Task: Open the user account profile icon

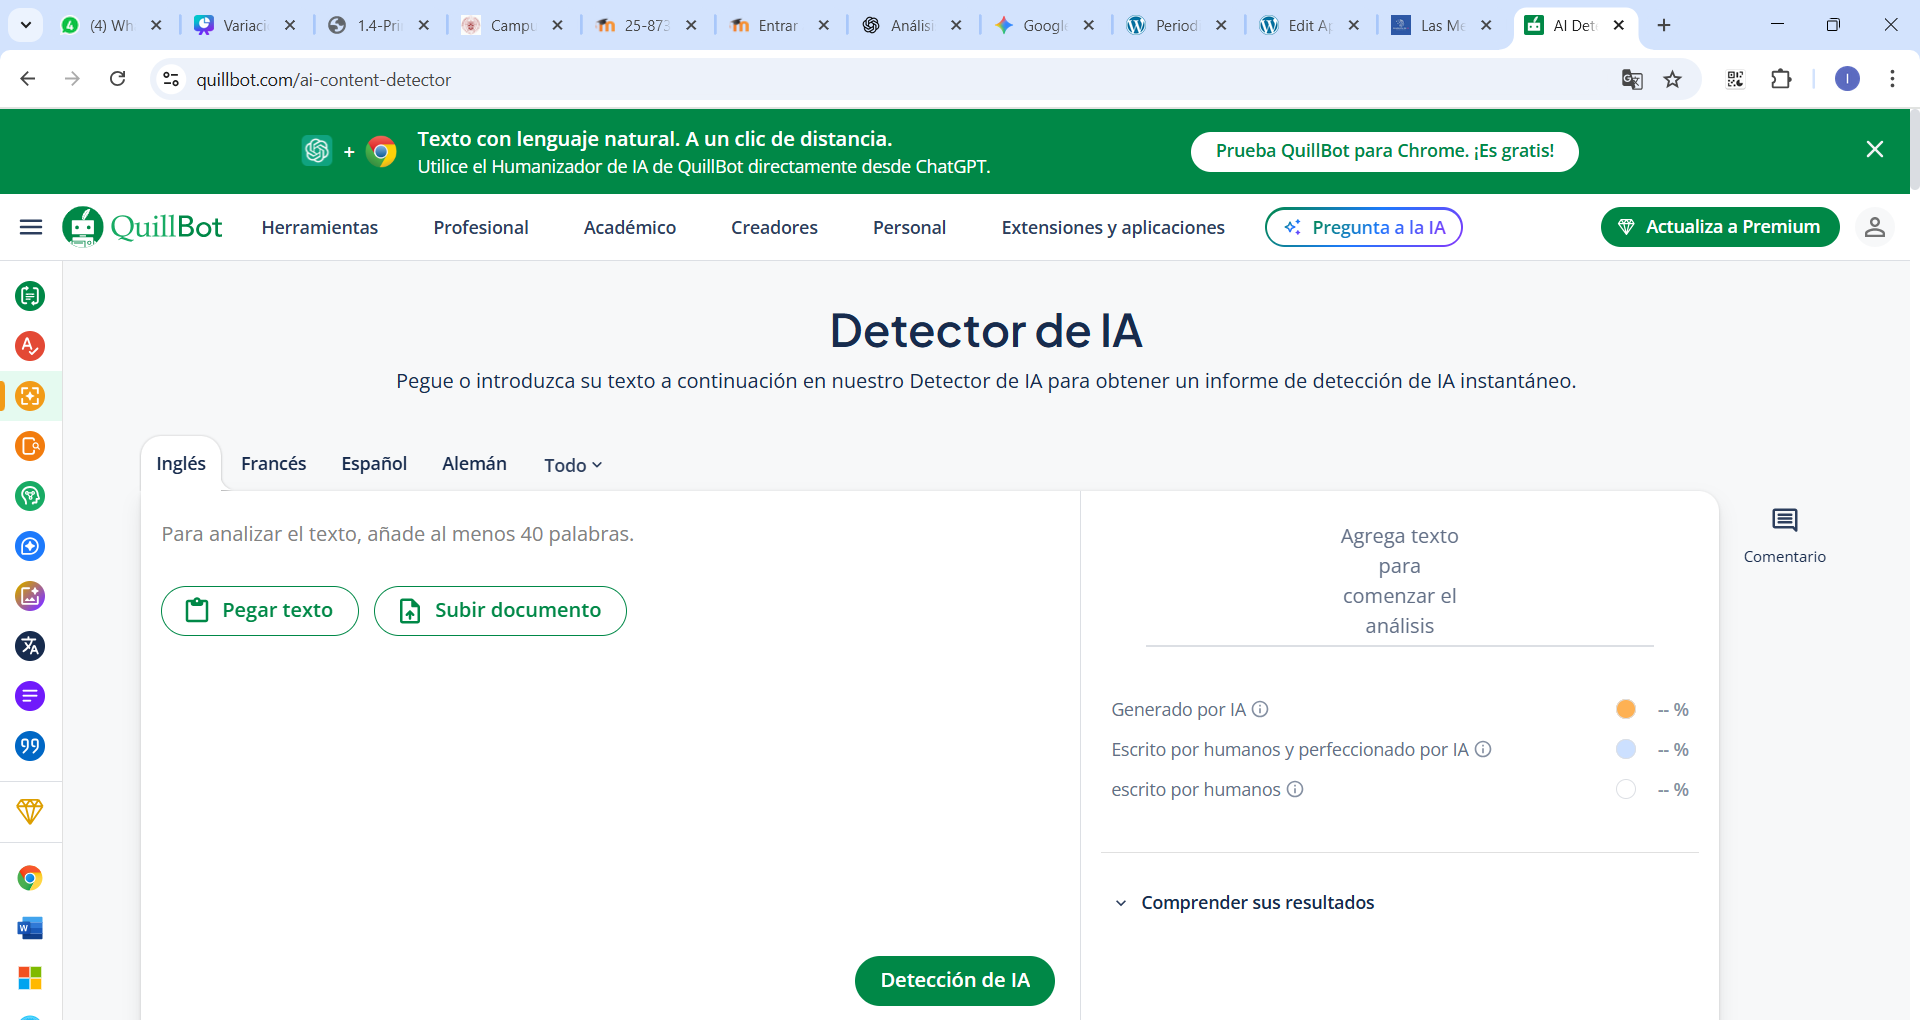Action: [1874, 227]
